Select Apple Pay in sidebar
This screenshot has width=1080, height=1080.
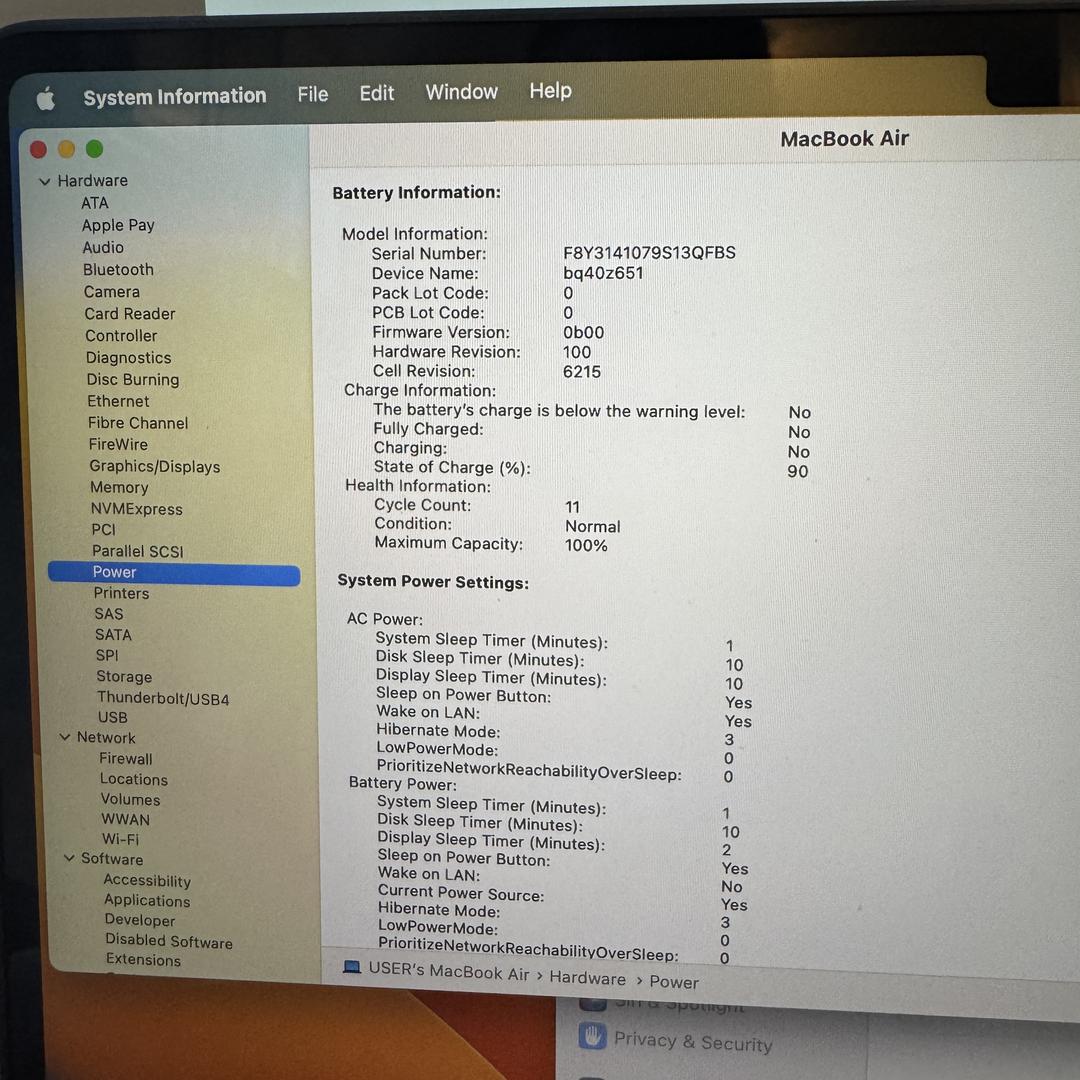(118, 225)
